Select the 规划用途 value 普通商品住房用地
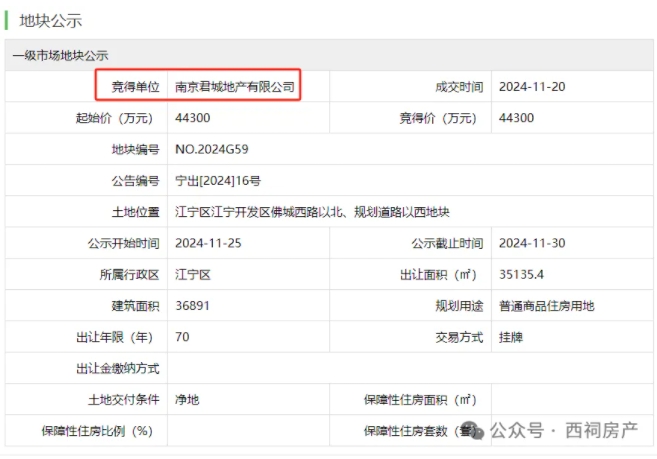657x459 pixels. click(x=546, y=306)
